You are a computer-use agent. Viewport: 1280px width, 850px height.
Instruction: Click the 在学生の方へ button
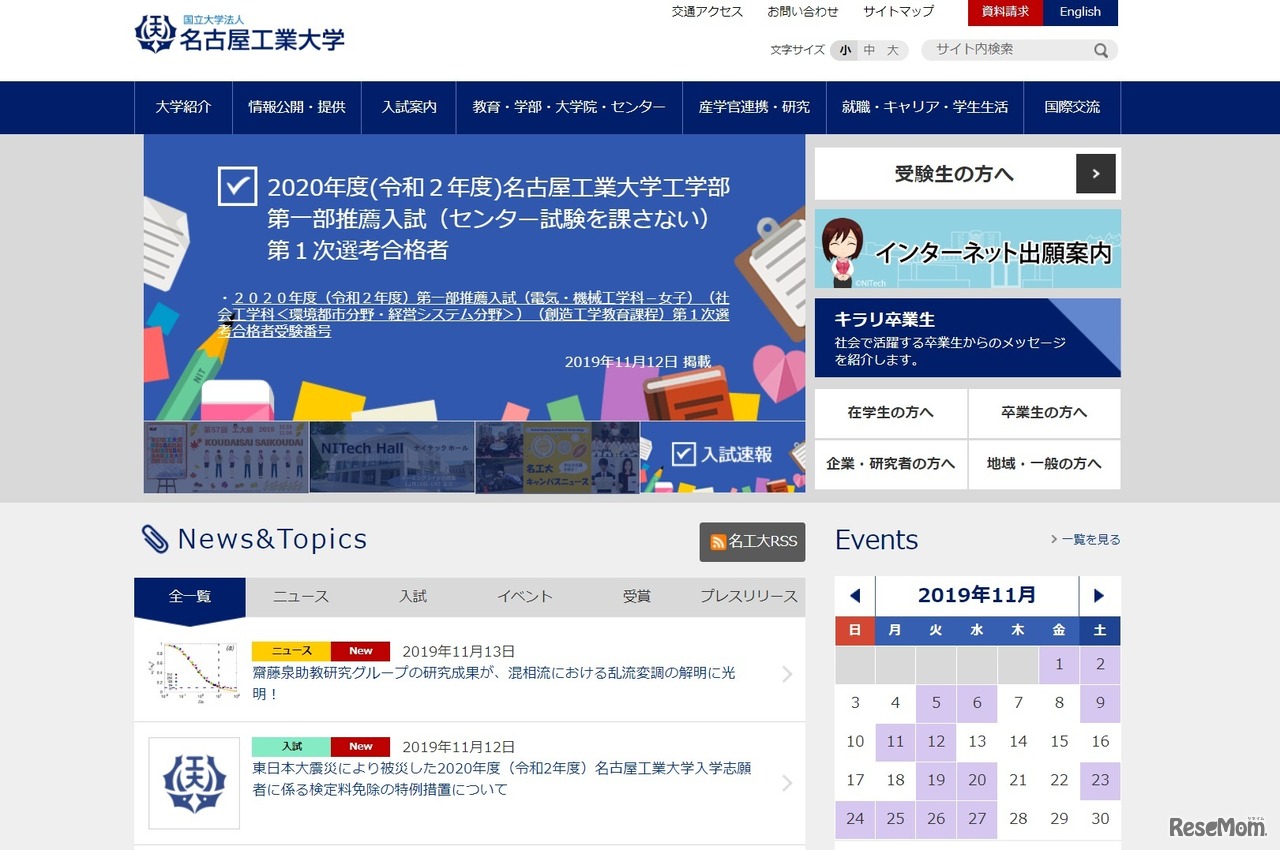point(890,413)
